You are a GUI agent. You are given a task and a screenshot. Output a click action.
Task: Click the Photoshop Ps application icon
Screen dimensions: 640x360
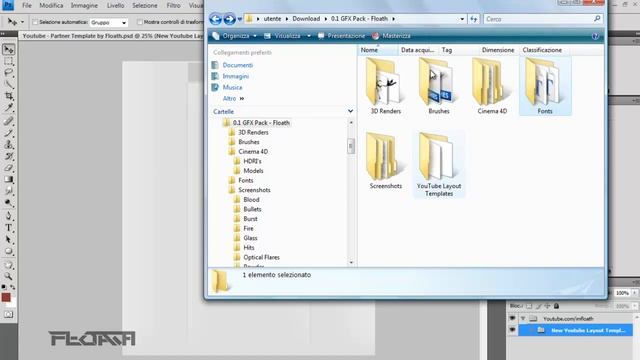(8, 5)
